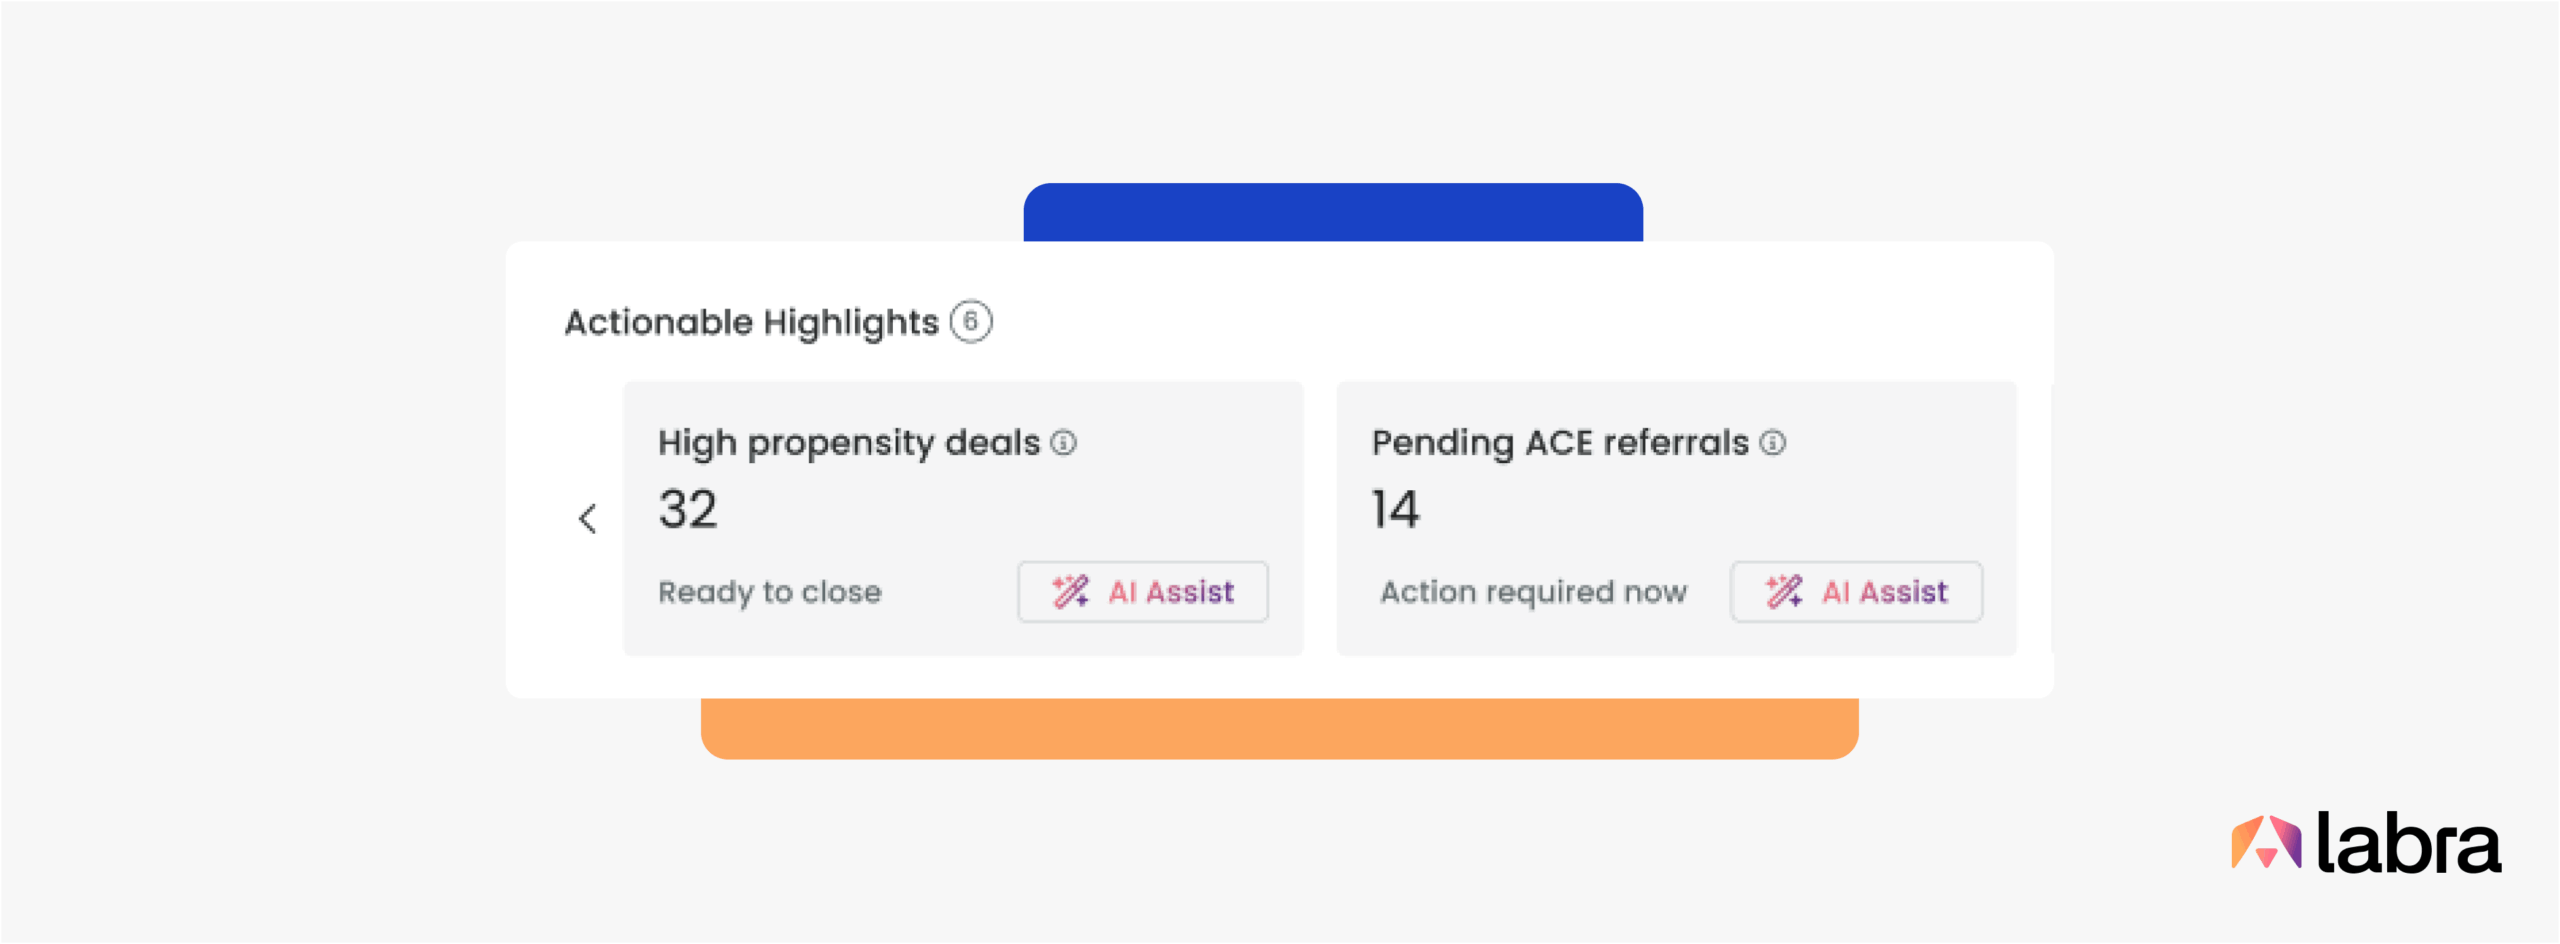
Task: Open AI Assist for High propensity deals
Action: [1143, 592]
